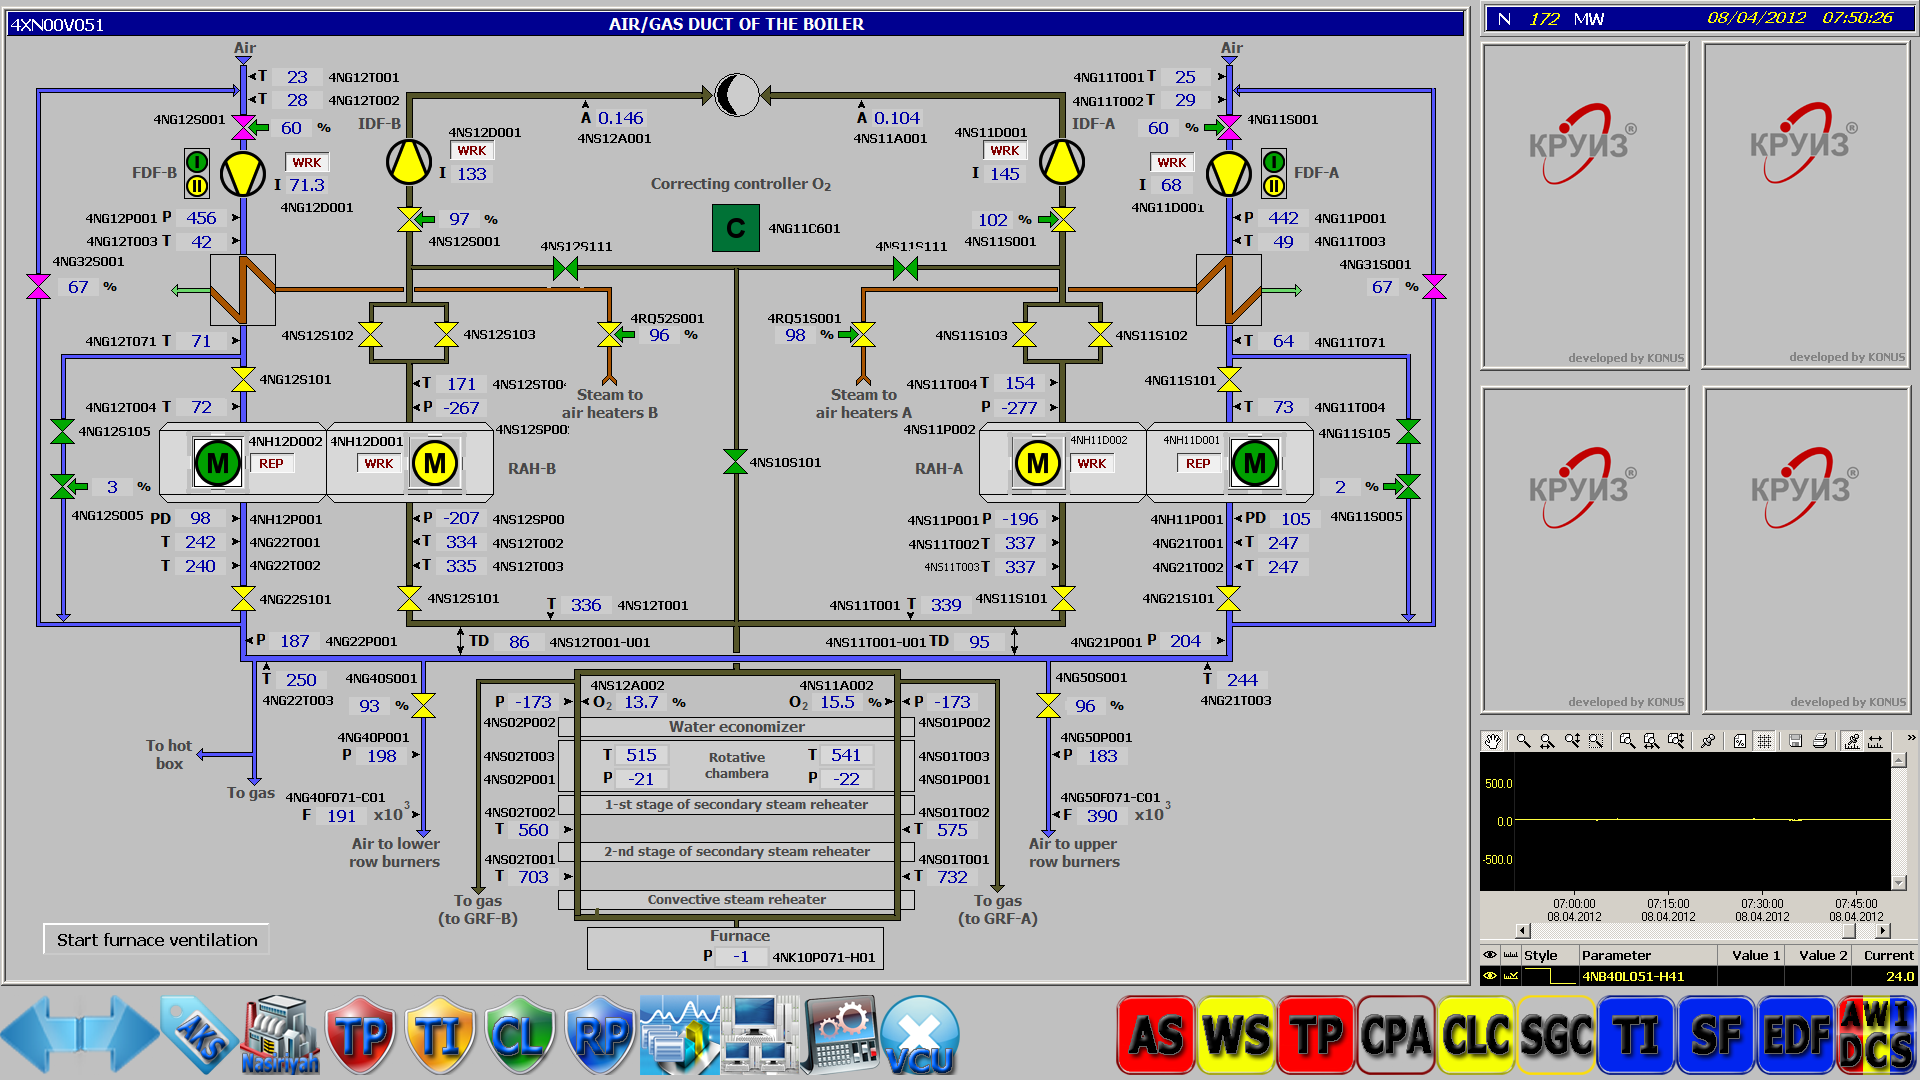This screenshot has height=1080, width=1920.
Task: Click the pin icon in trend toolbar
Action: click(x=1708, y=741)
